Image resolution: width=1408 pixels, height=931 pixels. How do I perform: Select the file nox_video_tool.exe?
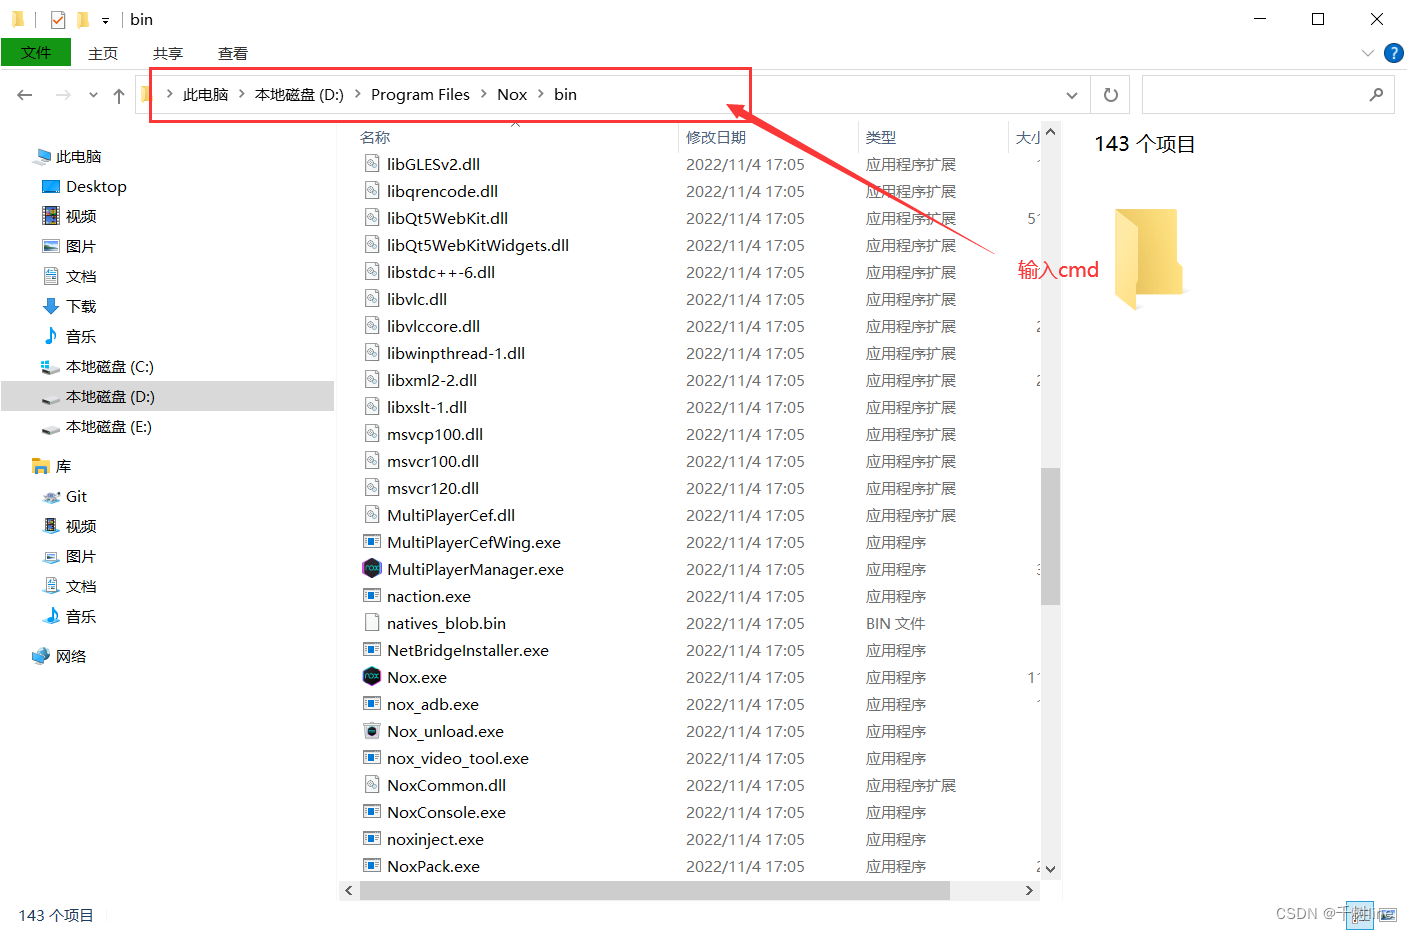click(x=458, y=758)
